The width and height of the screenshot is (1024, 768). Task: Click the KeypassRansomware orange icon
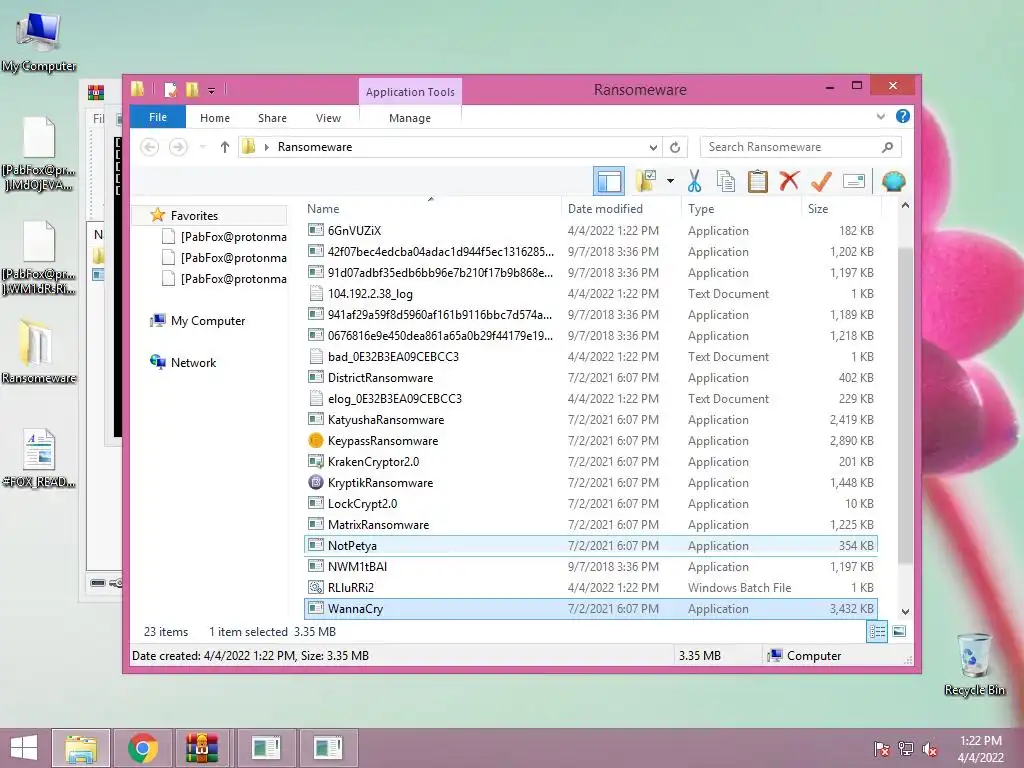(315, 441)
